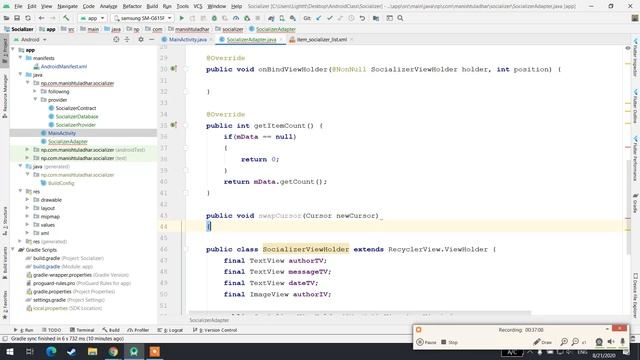The width and height of the screenshot is (640, 360).
Task: Click the Git Commit checkmark icon
Action: (x=330, y=18)
